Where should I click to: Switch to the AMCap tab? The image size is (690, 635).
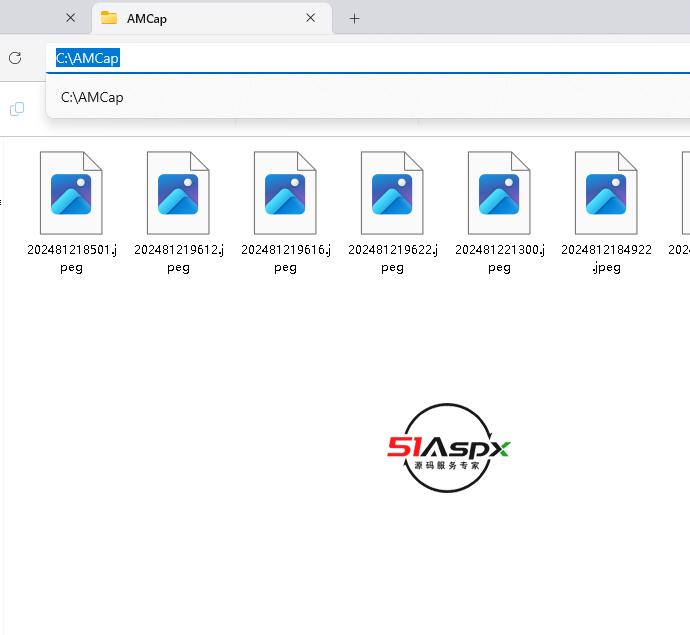(x=212, y=18)
